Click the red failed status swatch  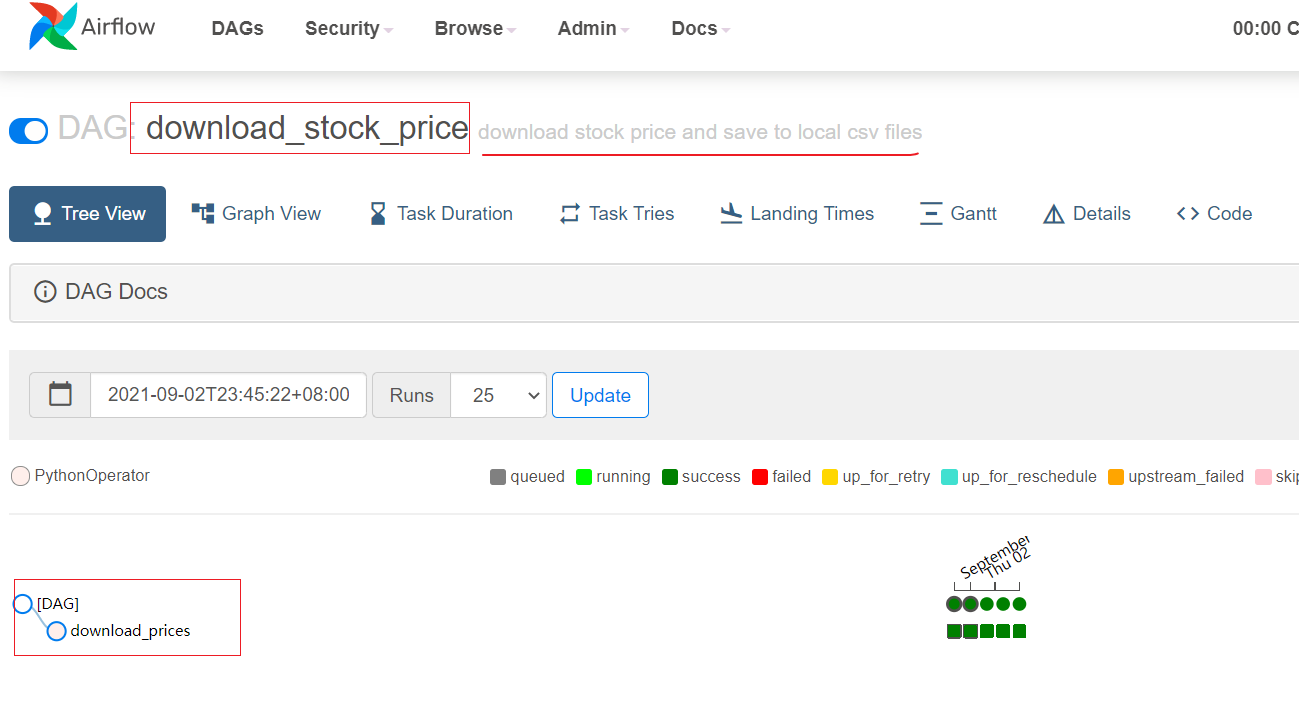pos(760,477)
